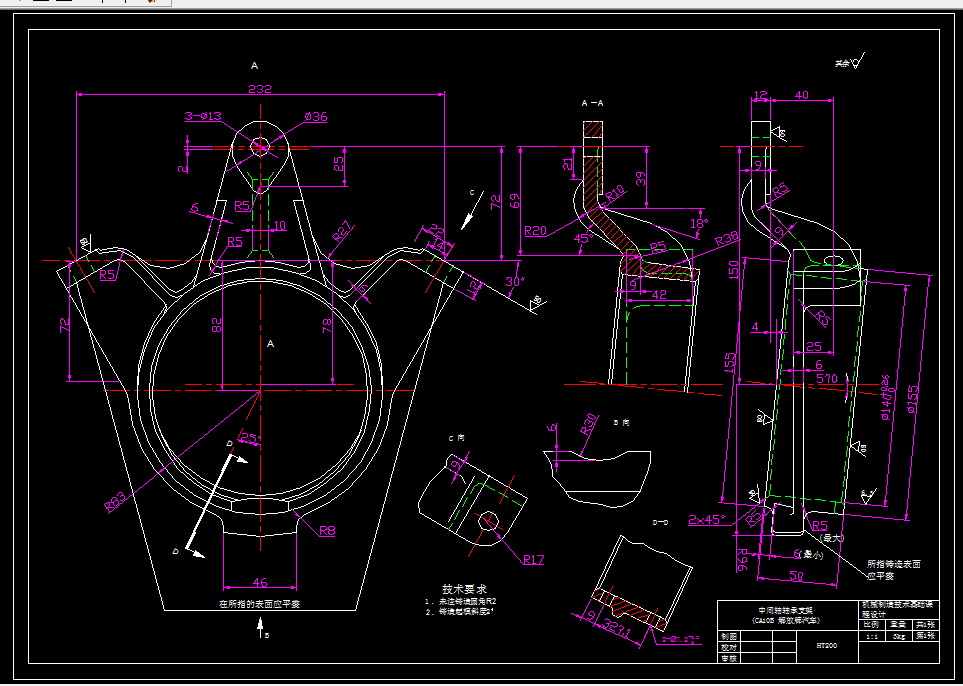Select the 45° angle in section A-A

coord(582,238)
